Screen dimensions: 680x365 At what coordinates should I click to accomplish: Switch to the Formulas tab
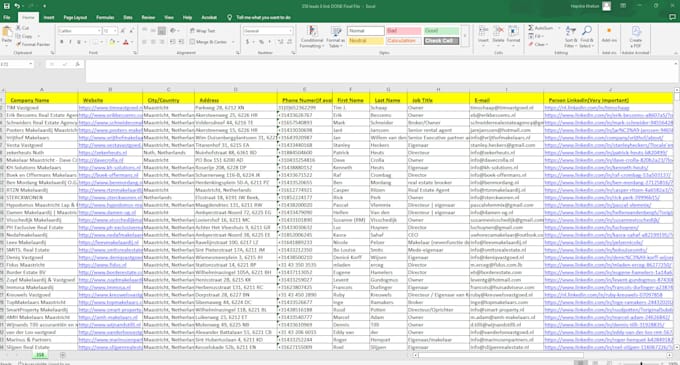105,17
